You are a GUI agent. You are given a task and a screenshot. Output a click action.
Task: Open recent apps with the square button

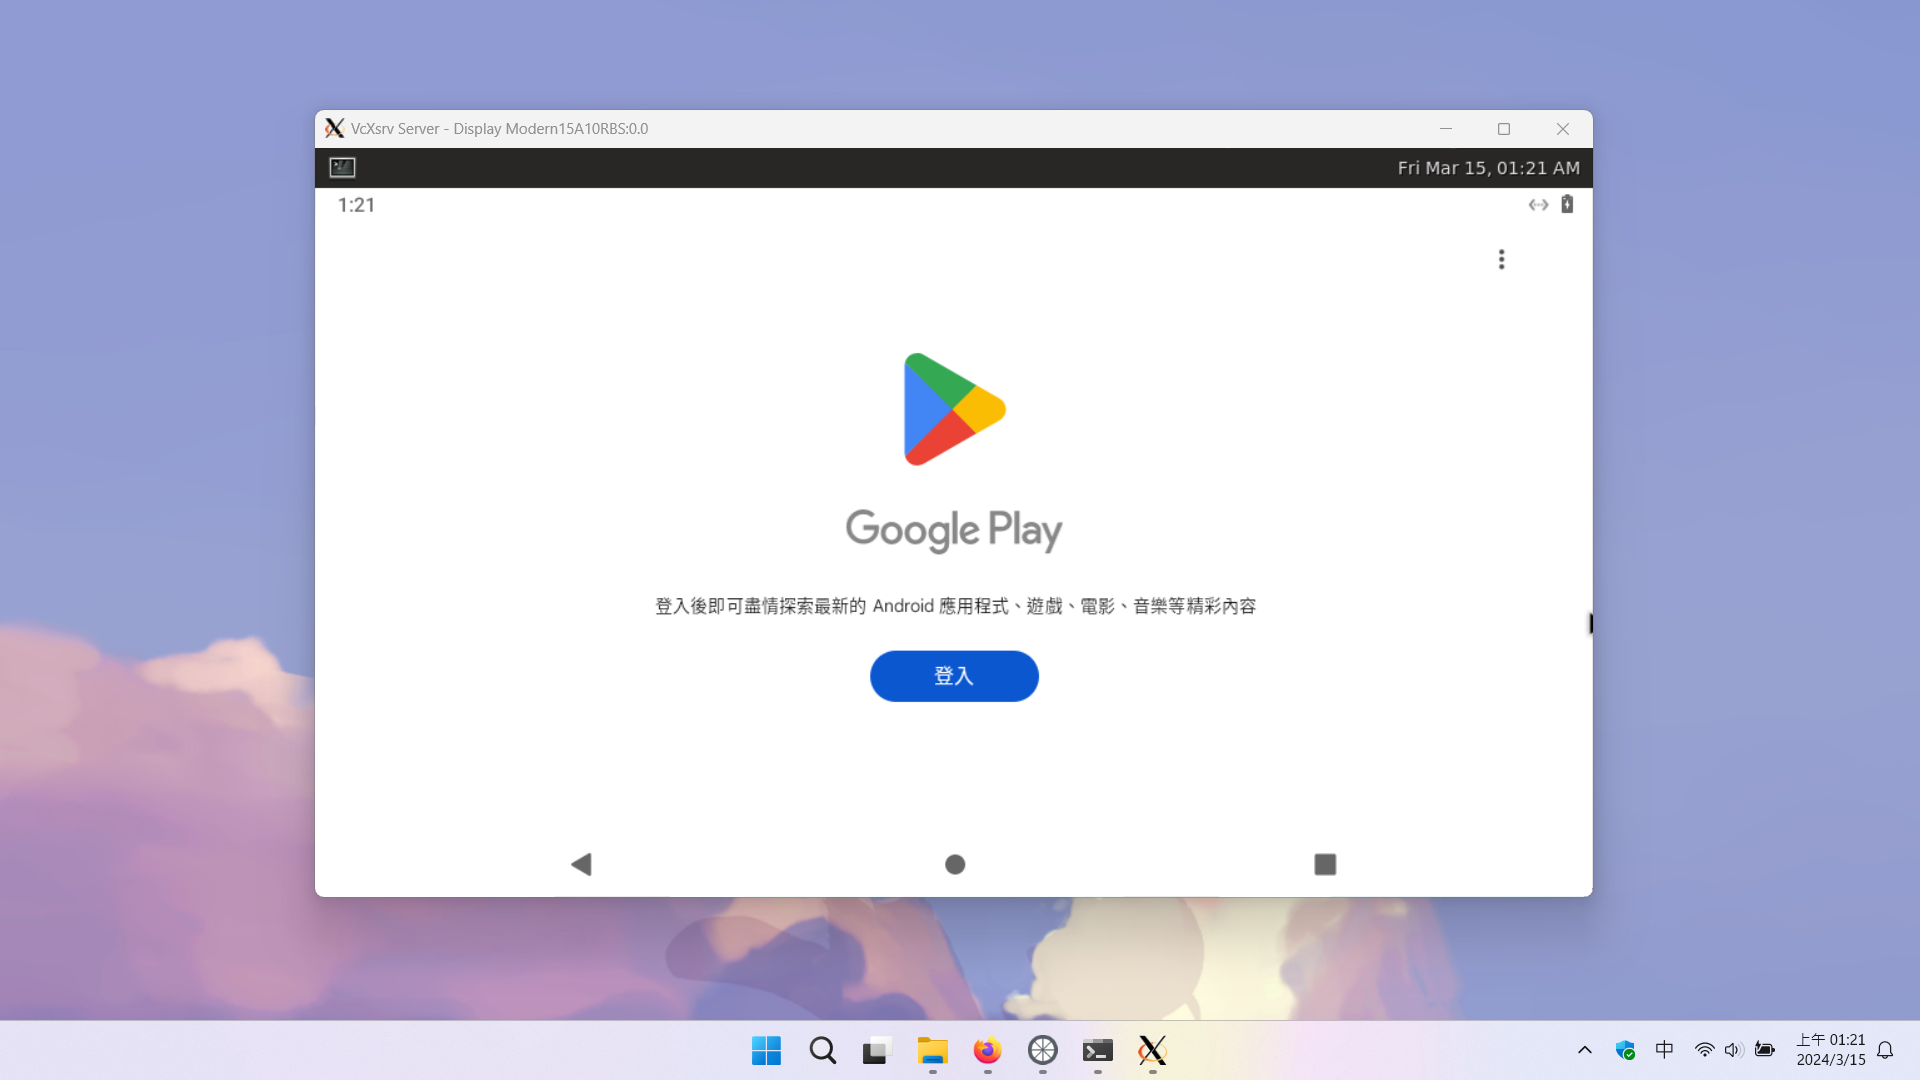pos(1325,864)
